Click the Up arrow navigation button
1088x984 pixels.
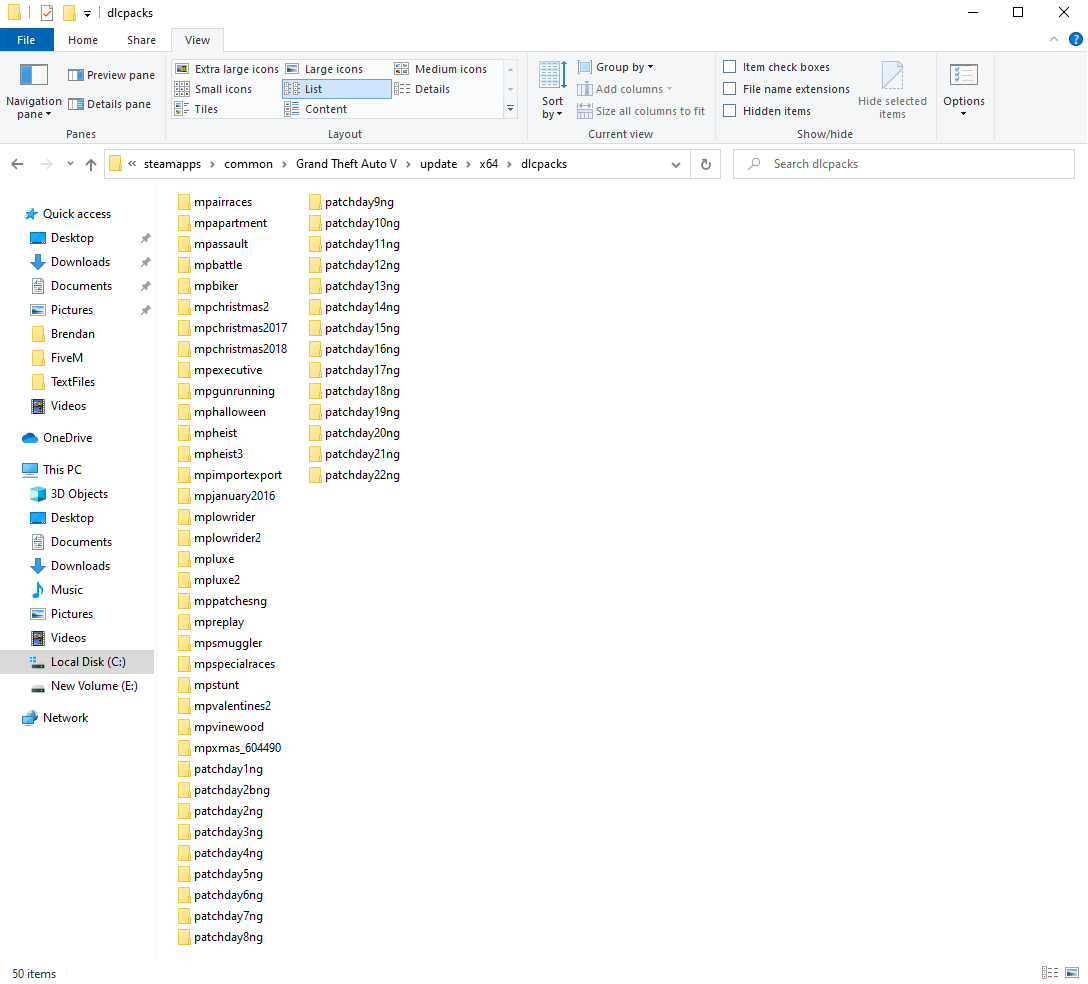(x=91, y=164)
